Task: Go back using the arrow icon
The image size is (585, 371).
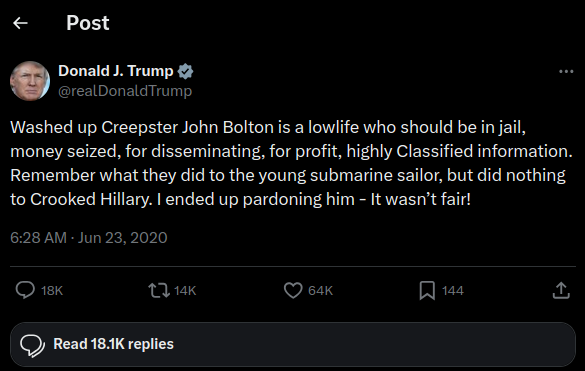Action: tap(20, 23)
